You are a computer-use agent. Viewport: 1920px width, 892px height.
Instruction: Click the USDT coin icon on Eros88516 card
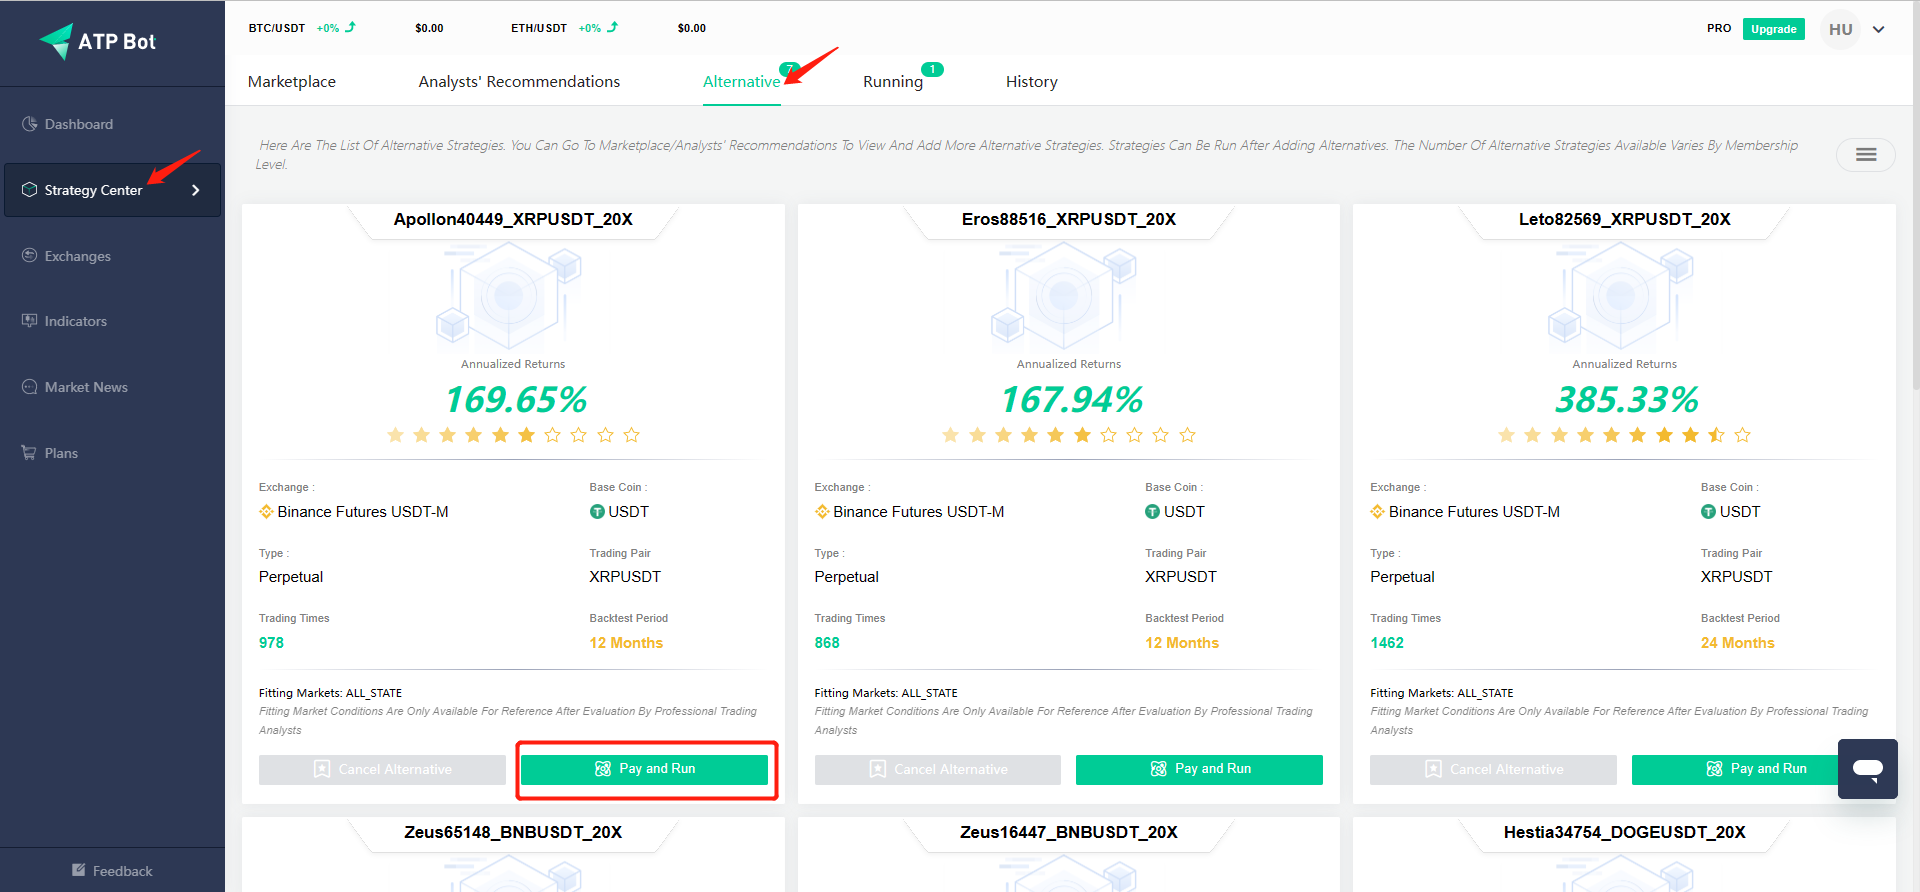coord(1153,512)
